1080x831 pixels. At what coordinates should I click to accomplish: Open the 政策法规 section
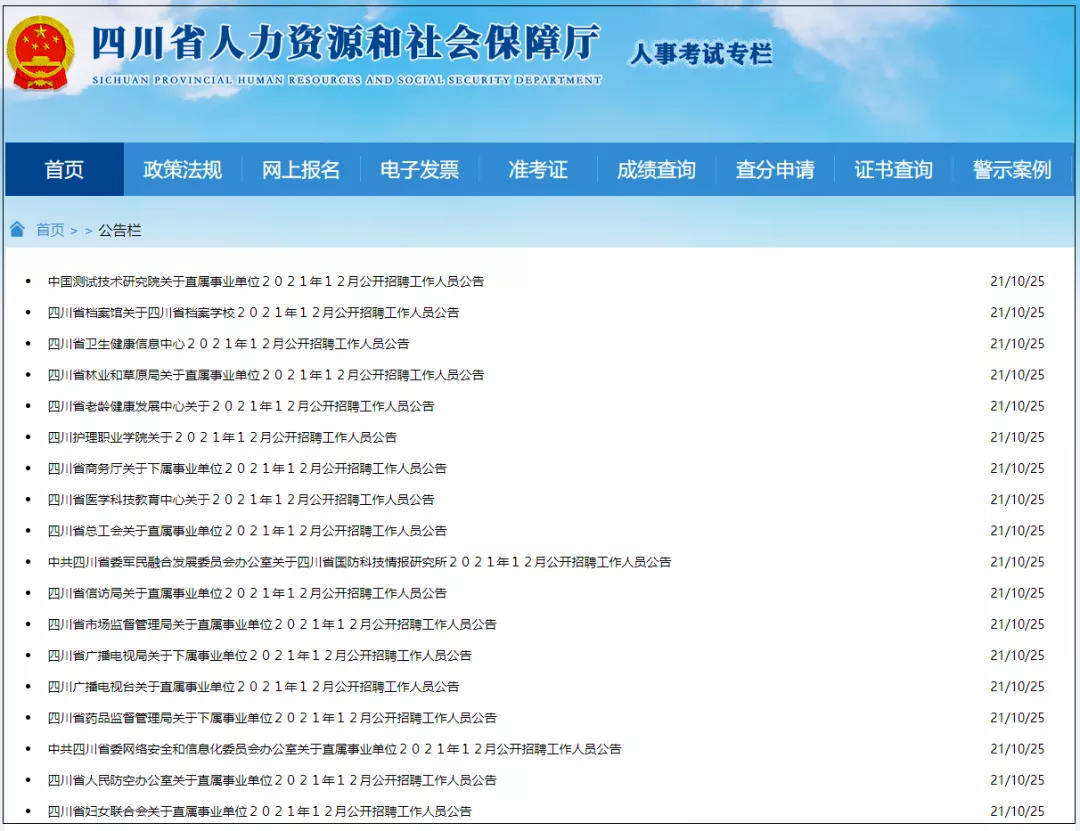pyautogui.click(x=181, y=170)
